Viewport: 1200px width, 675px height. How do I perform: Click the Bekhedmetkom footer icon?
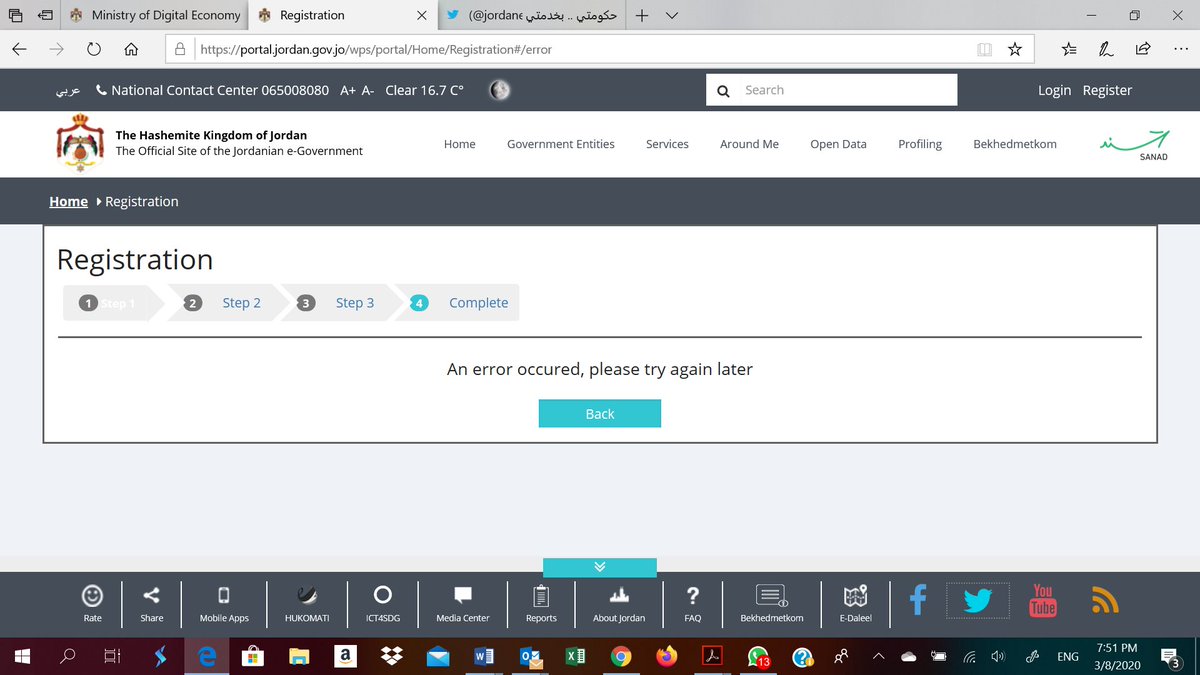click(771, 596)
